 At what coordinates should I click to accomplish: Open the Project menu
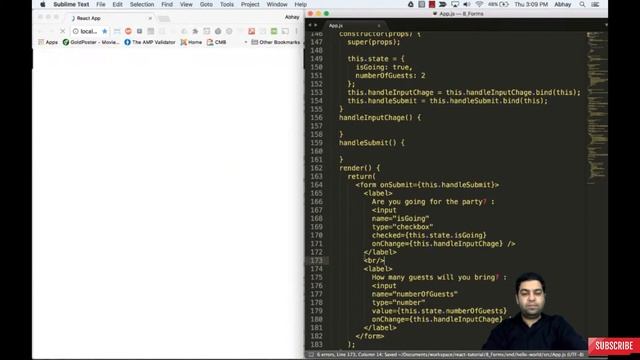pyautogui.click(x=250, y=4)
